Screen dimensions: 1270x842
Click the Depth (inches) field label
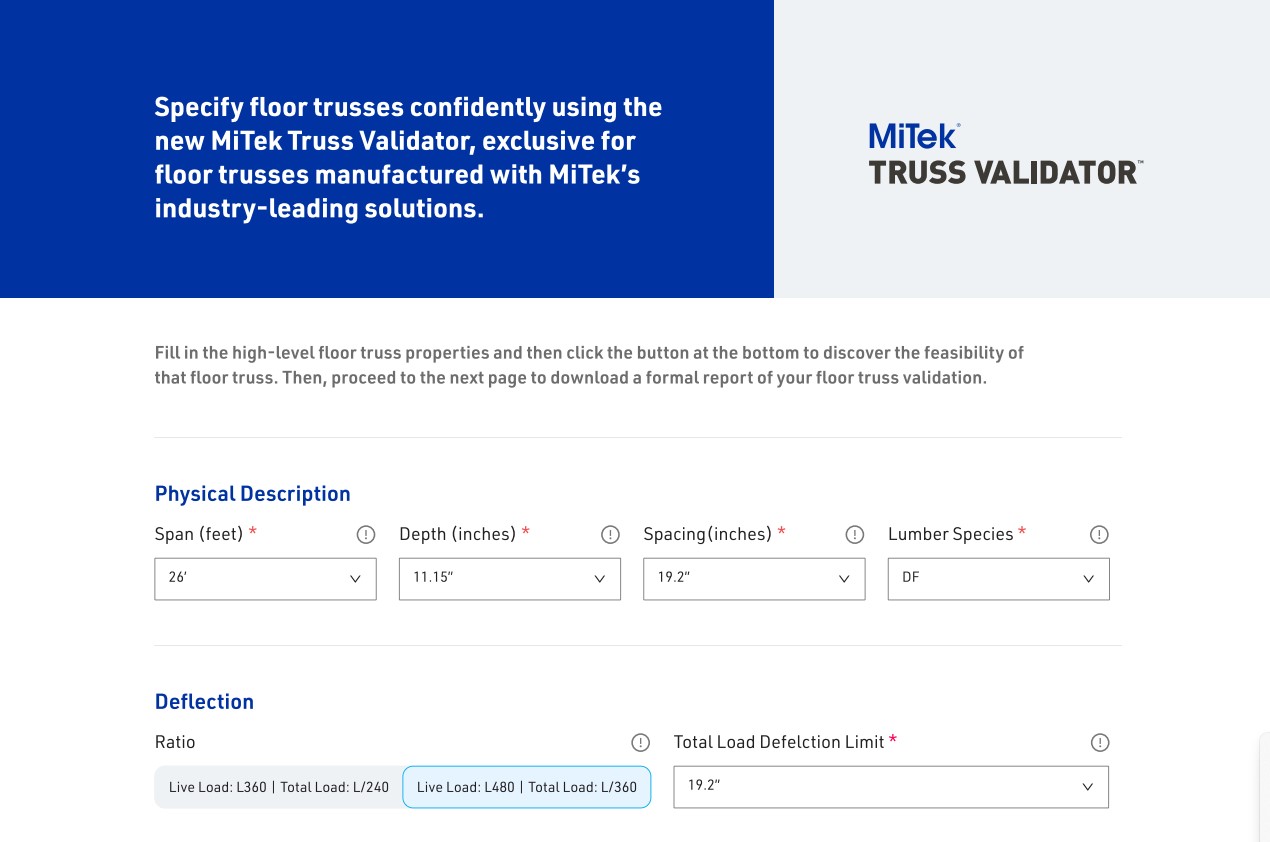coord(464,534)
